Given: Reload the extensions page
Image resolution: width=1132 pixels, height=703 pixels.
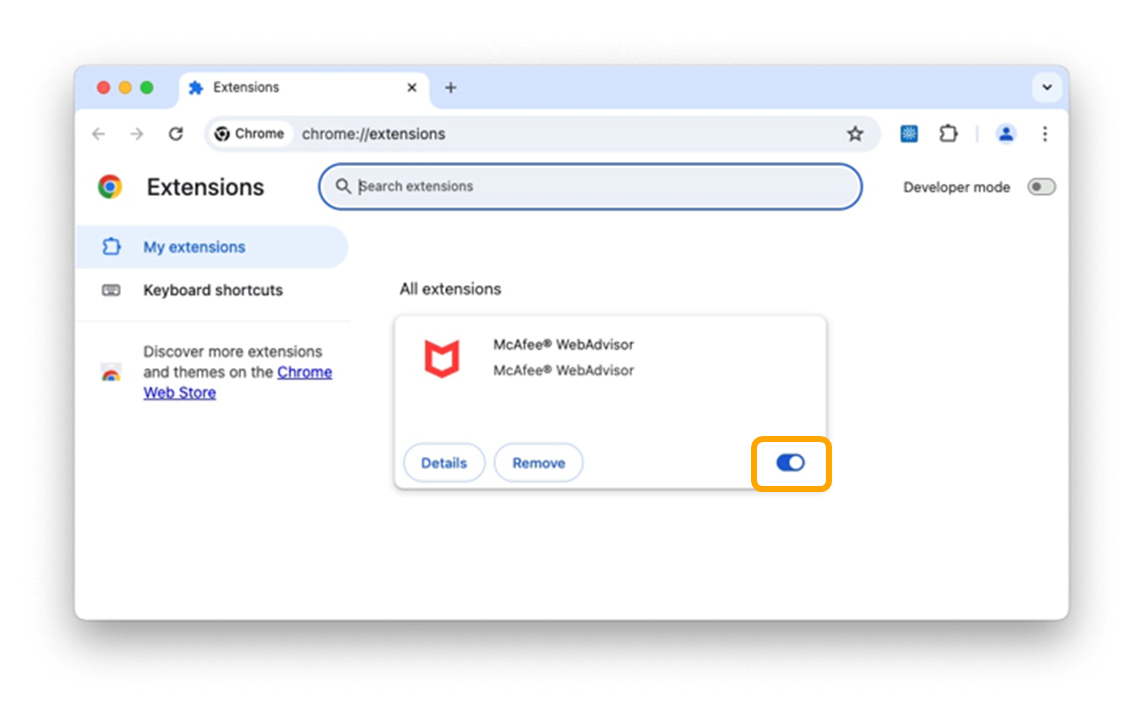Looking at the screenshot, I should [x=176, y=134].
